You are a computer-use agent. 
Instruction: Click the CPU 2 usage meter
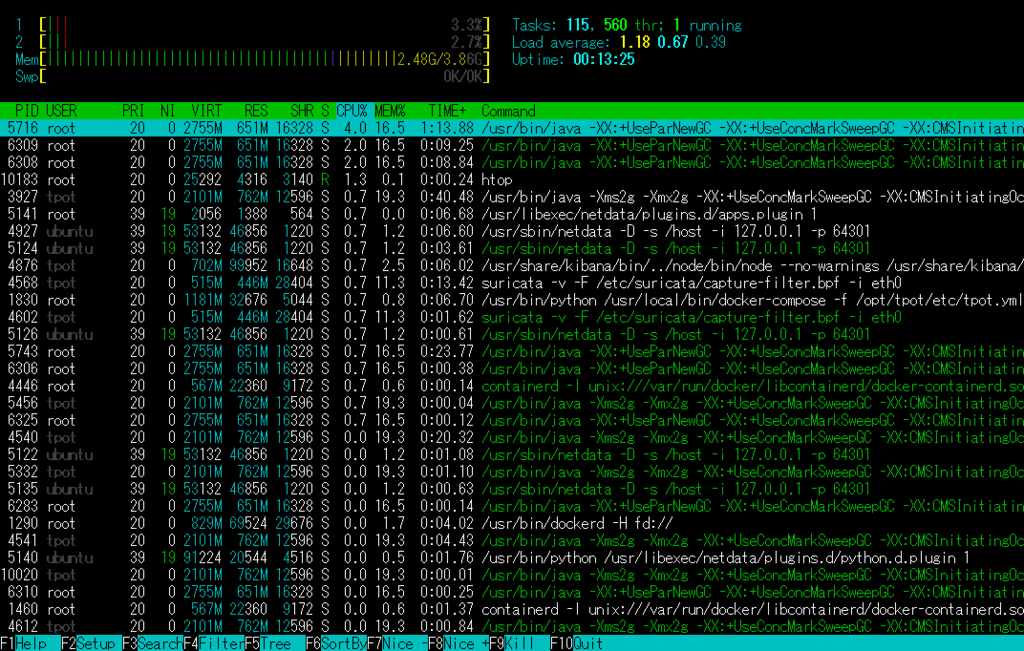click(252, 42)
